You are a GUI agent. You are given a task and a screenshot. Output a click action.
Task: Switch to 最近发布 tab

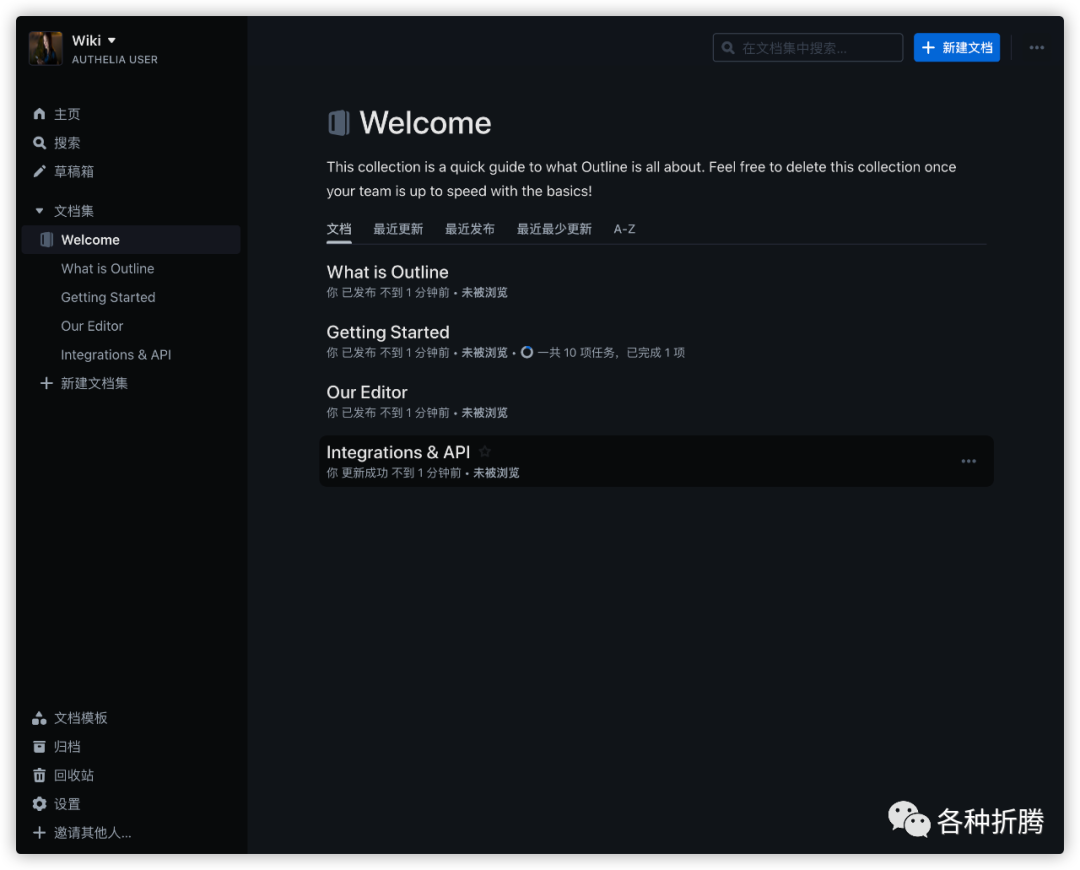[x=470, y=229]
